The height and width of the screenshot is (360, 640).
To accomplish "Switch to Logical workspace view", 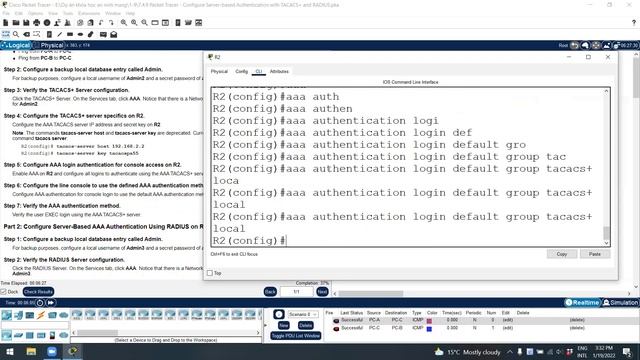I will click(x=16, y=45).
